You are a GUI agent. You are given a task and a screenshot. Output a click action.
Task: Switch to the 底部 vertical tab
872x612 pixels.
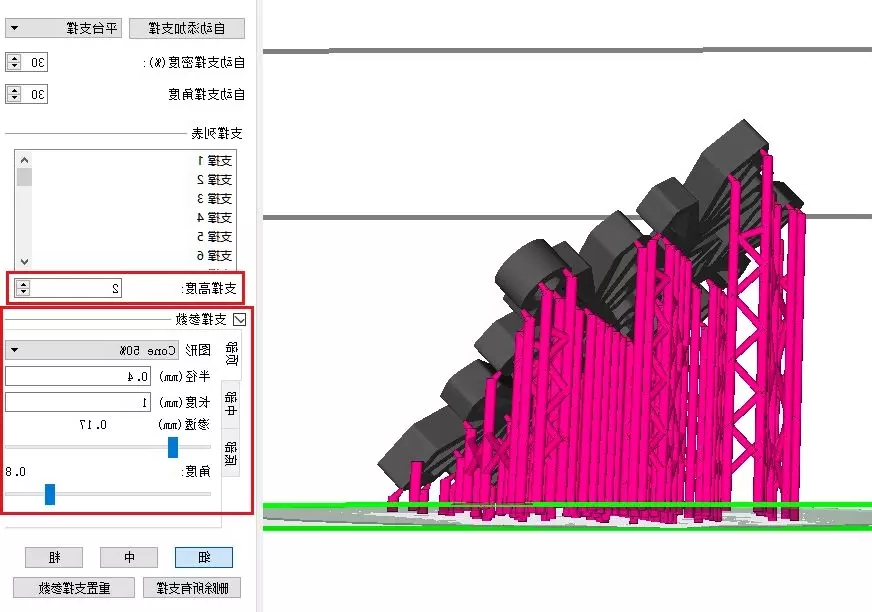pyautogui.click(x=231, y=453)
